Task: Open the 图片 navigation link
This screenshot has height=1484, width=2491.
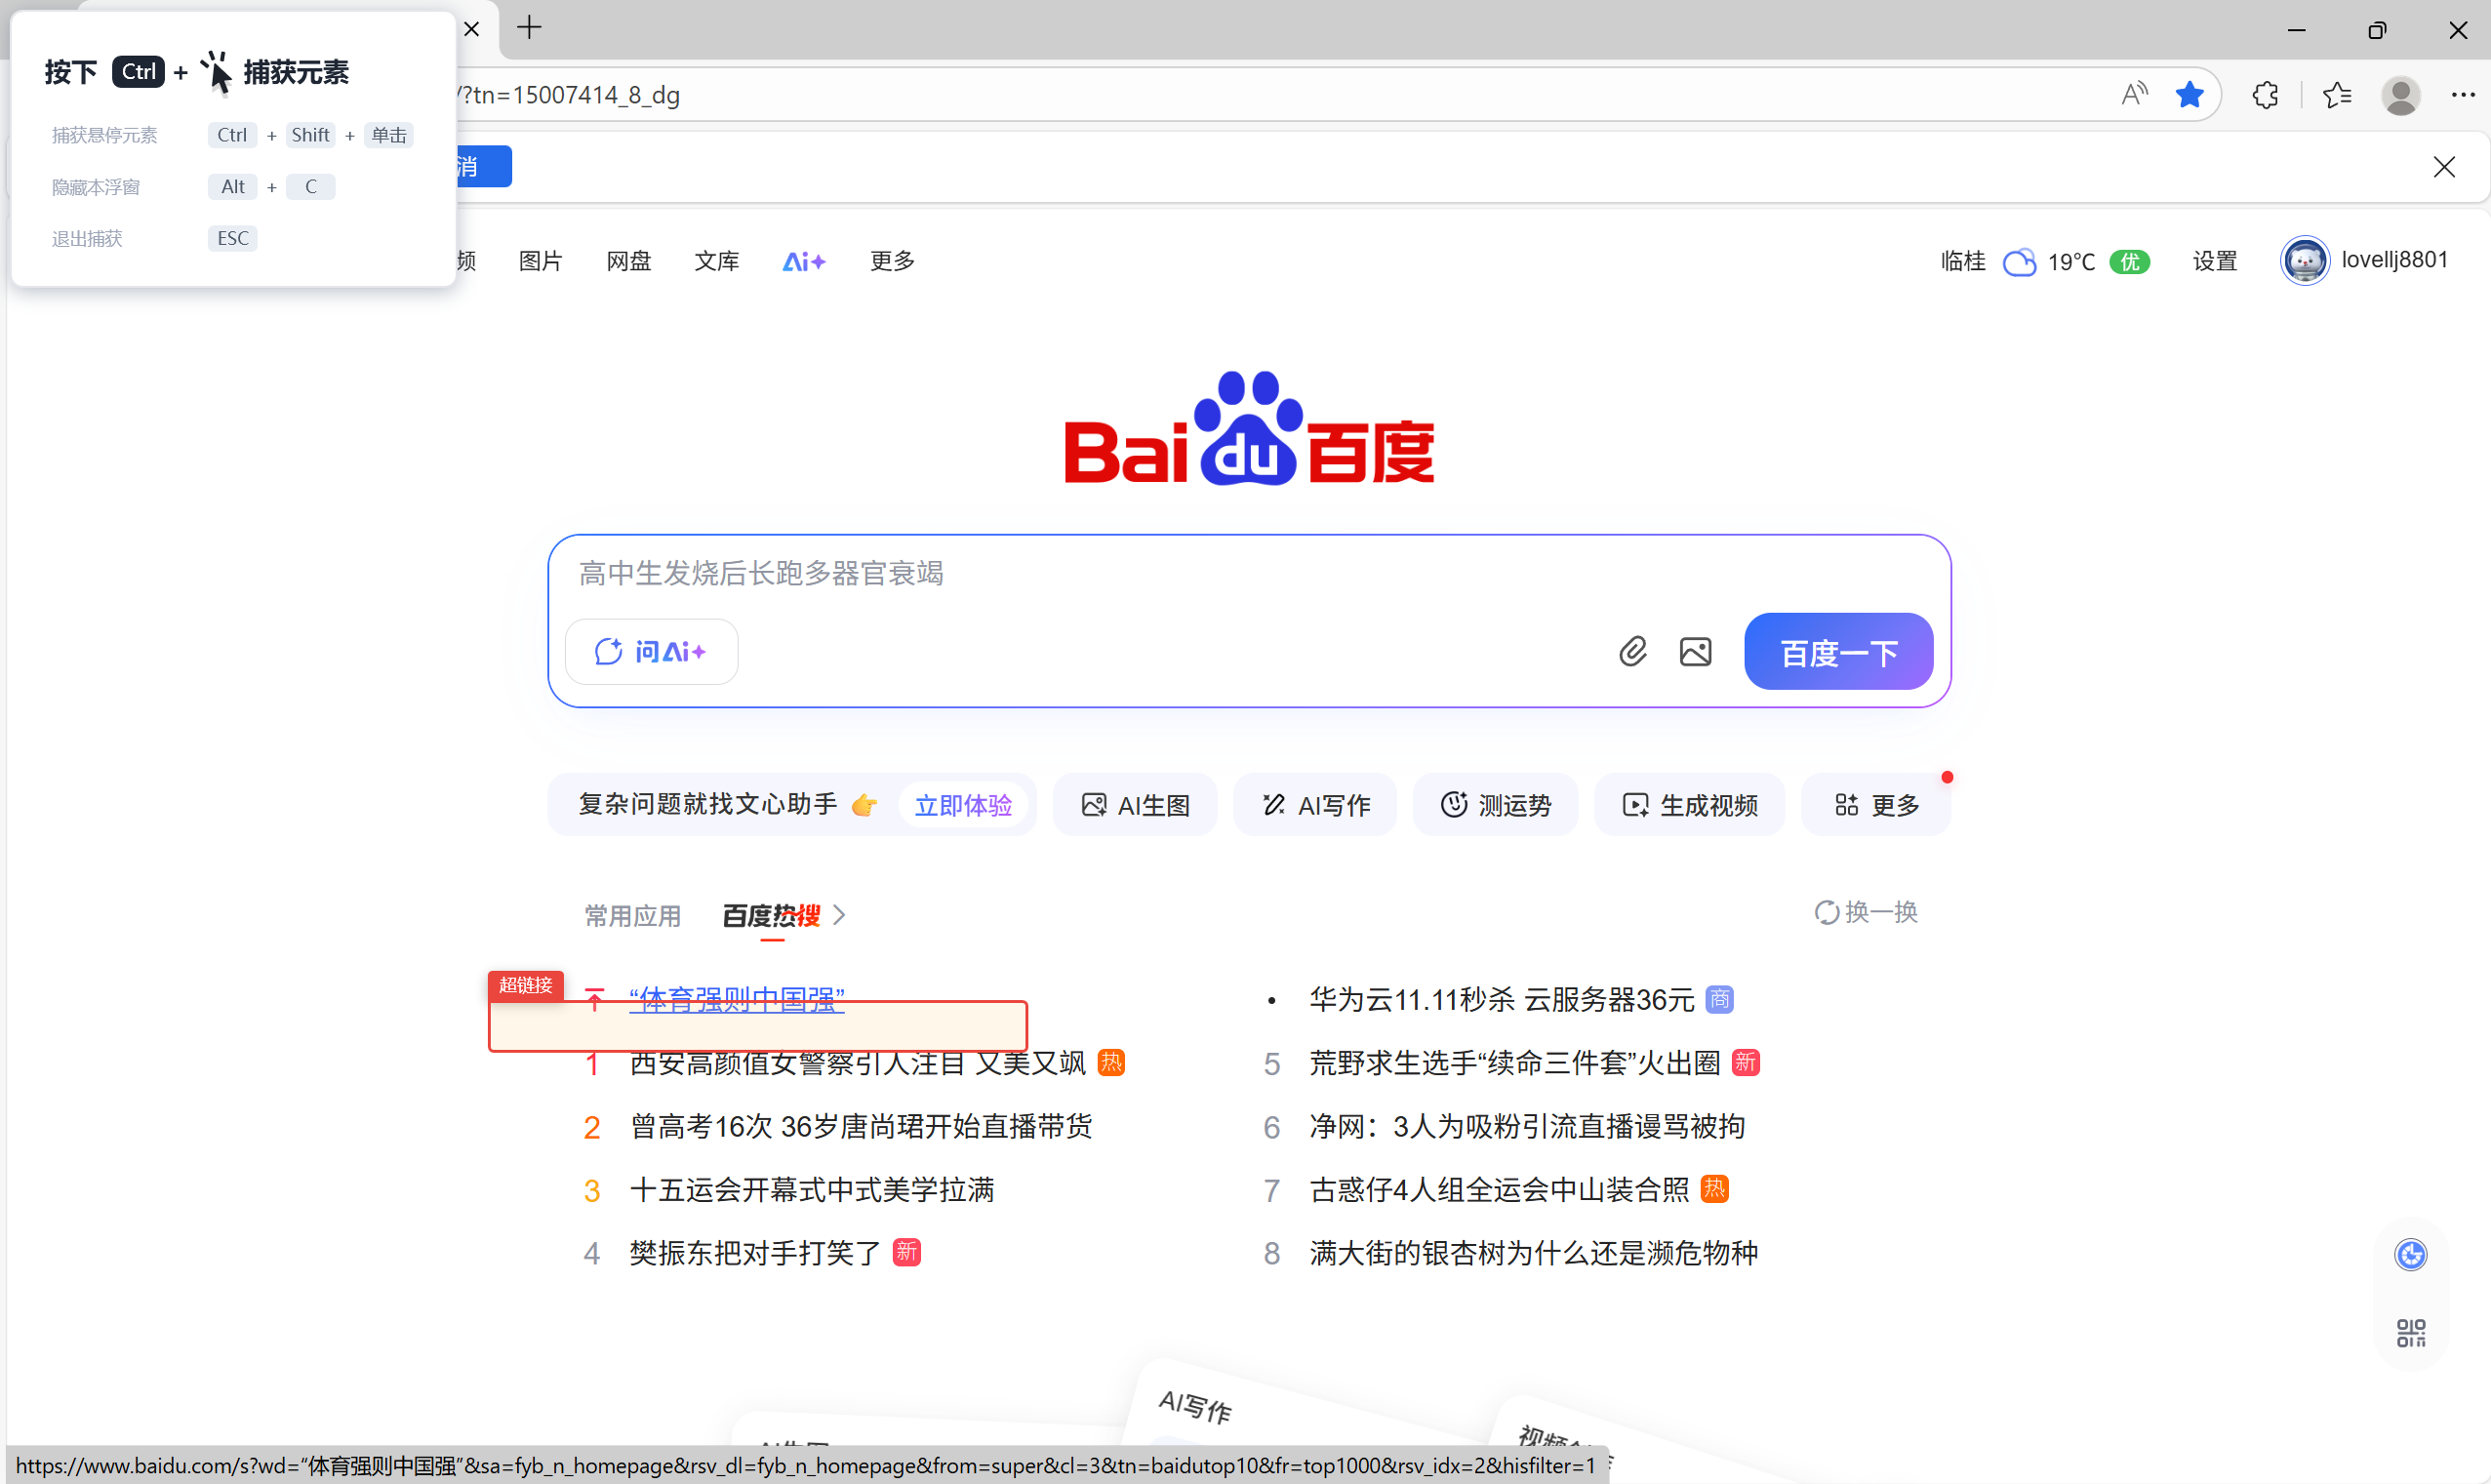Action: click(541, 261)
